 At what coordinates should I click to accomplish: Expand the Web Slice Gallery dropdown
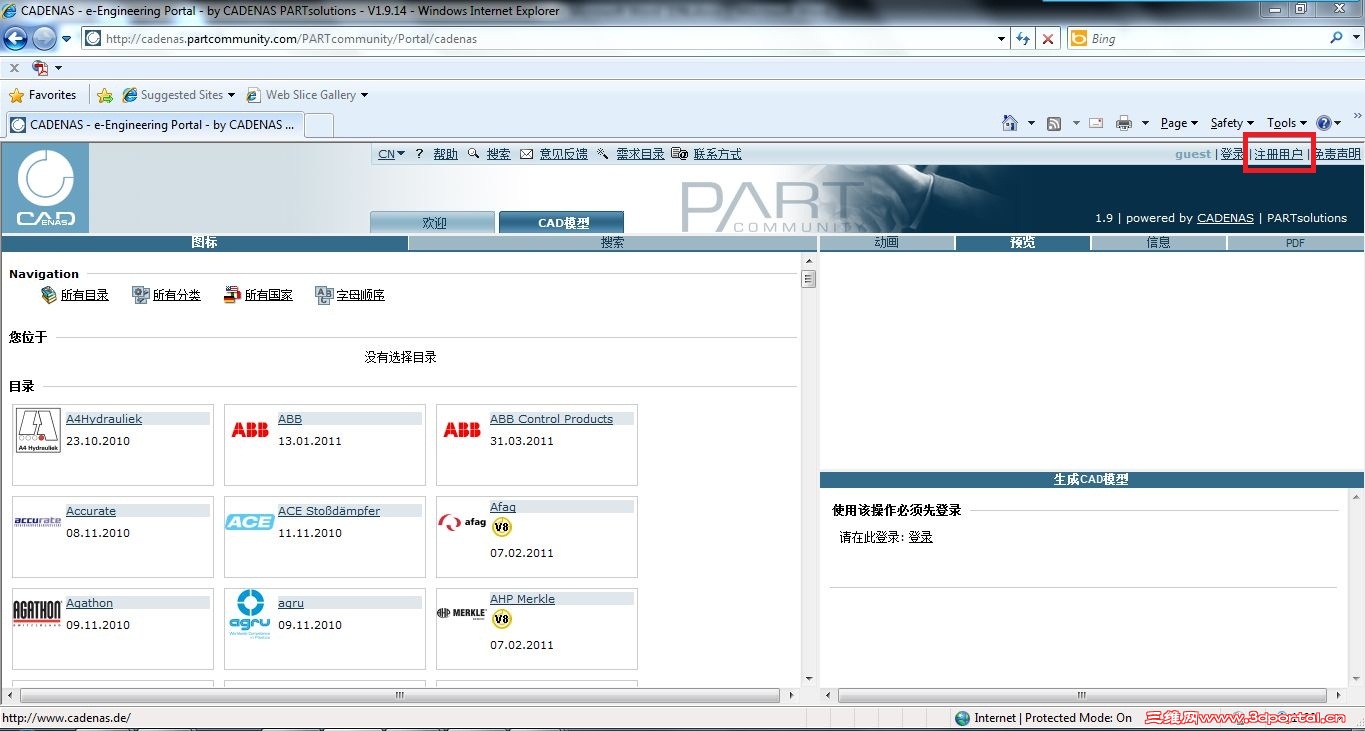pos(364,95)
